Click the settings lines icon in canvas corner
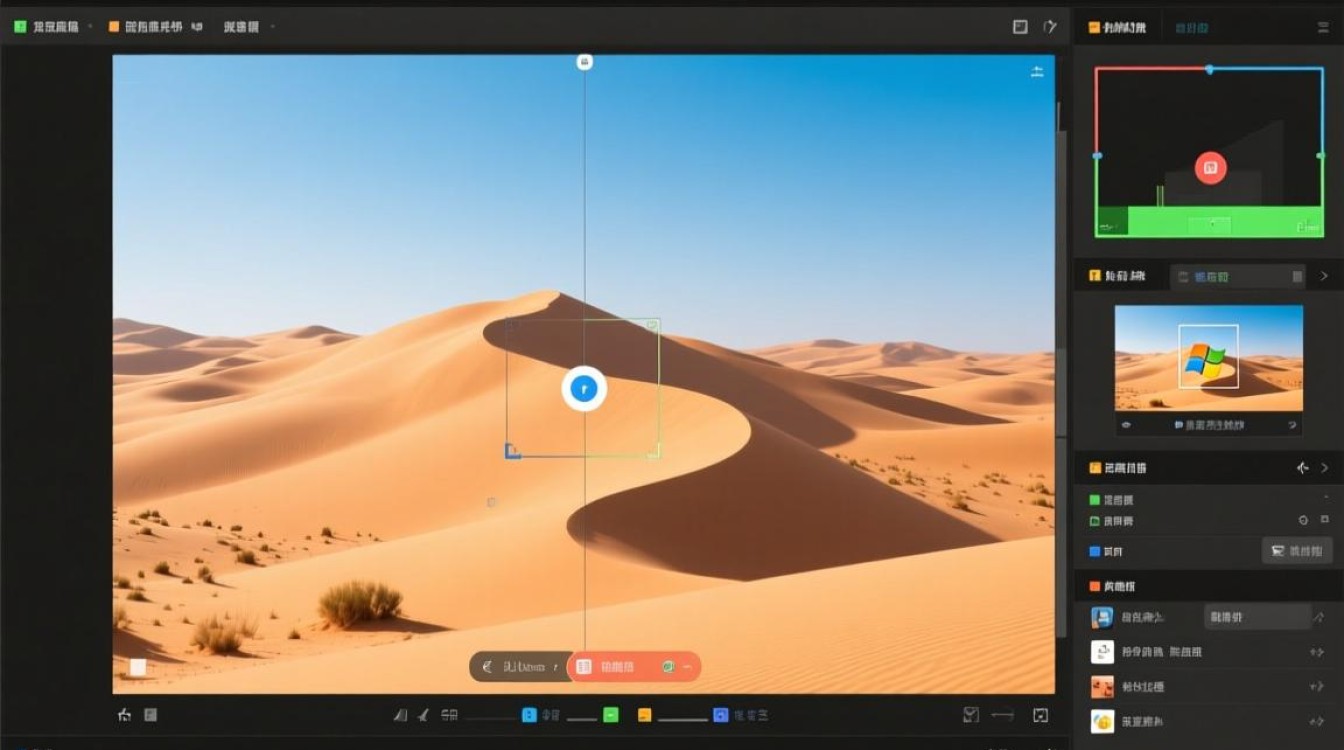Image resolution: width=1344 pixels, height=750 pixels. click(1037, 71)
